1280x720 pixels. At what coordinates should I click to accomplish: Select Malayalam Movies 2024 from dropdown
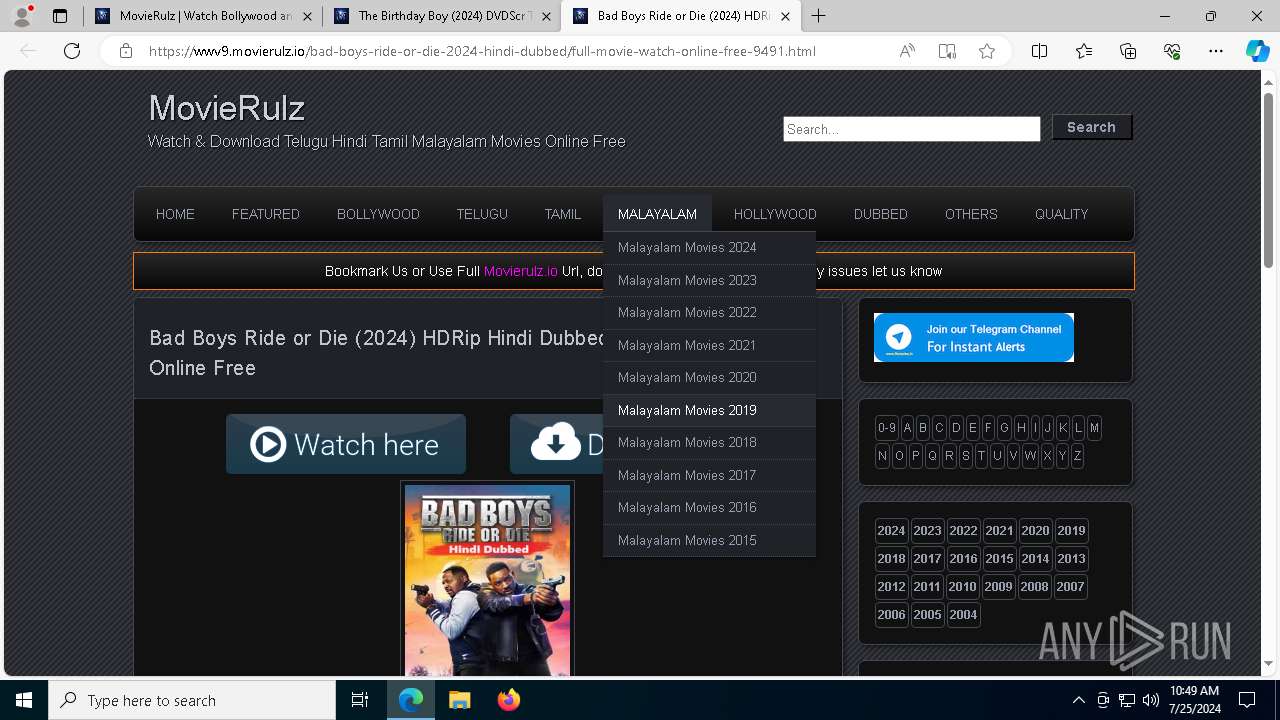click(x=709, y=248)
